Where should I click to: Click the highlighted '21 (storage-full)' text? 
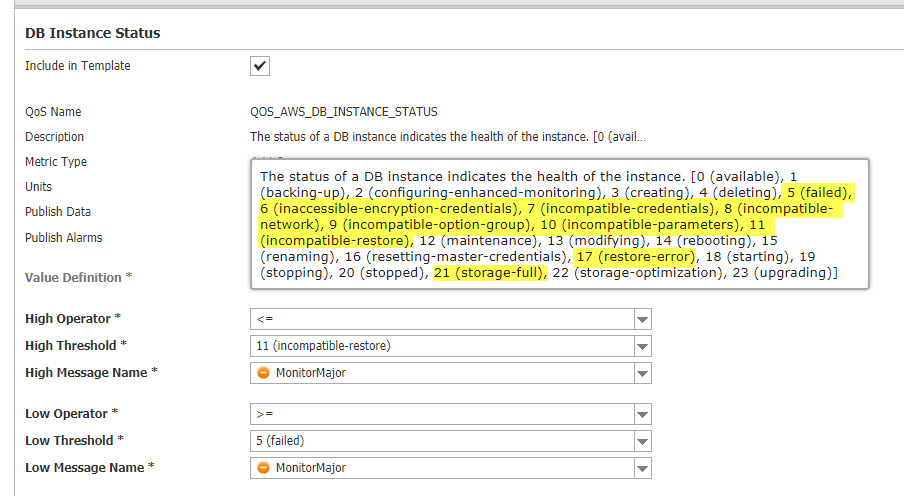tap(489, 273)
